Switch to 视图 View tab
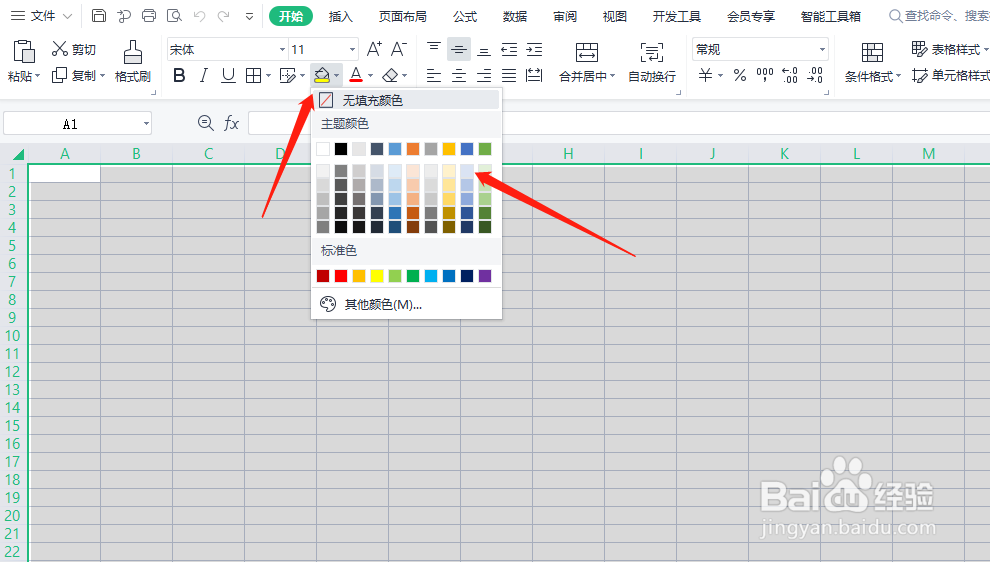 click(614, 16)
